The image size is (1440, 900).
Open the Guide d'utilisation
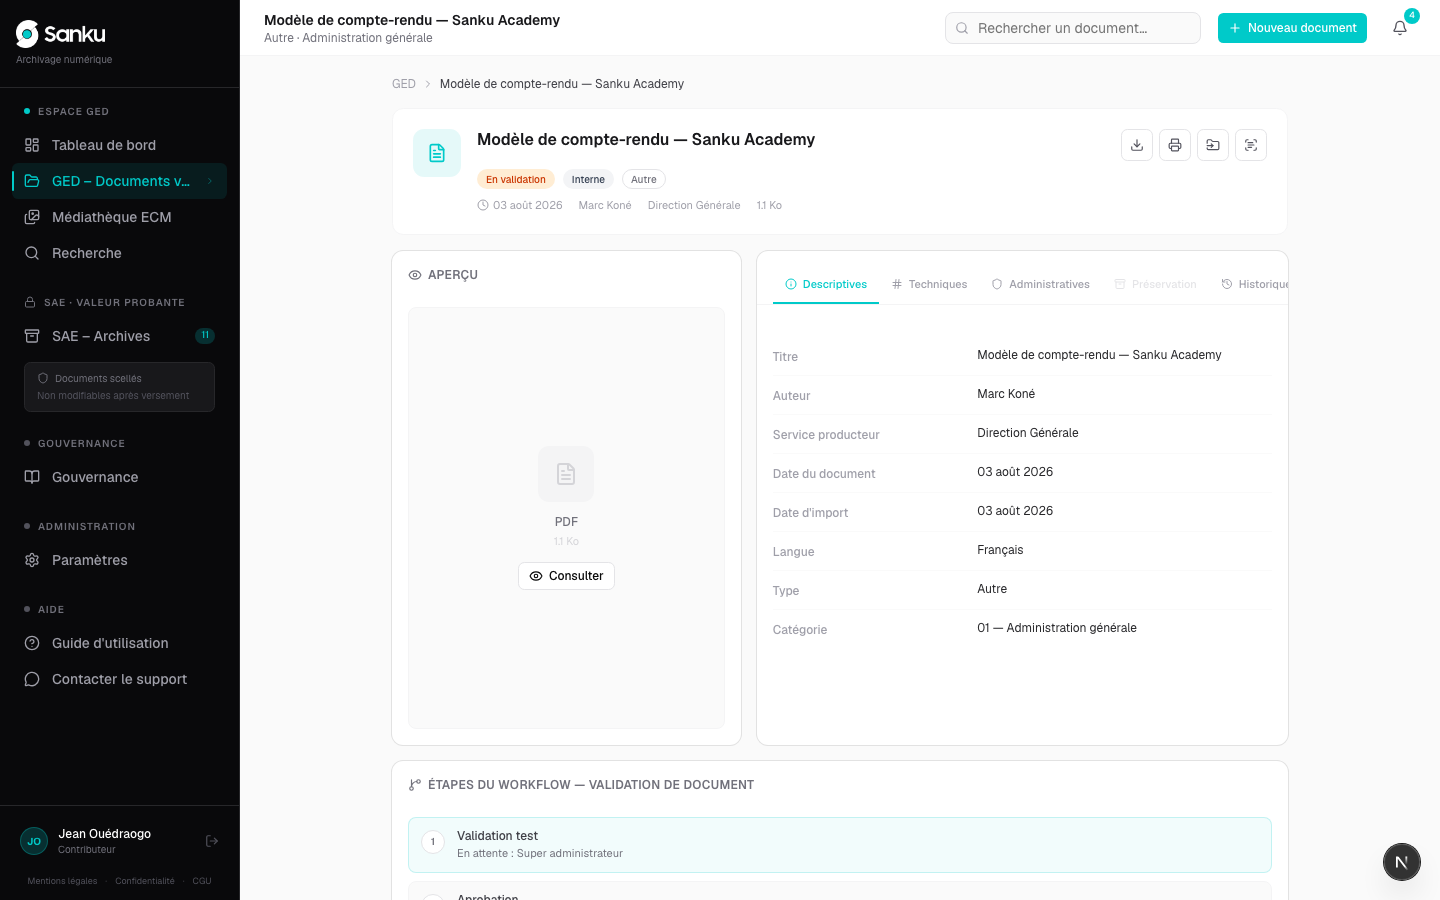coord(119,643)
